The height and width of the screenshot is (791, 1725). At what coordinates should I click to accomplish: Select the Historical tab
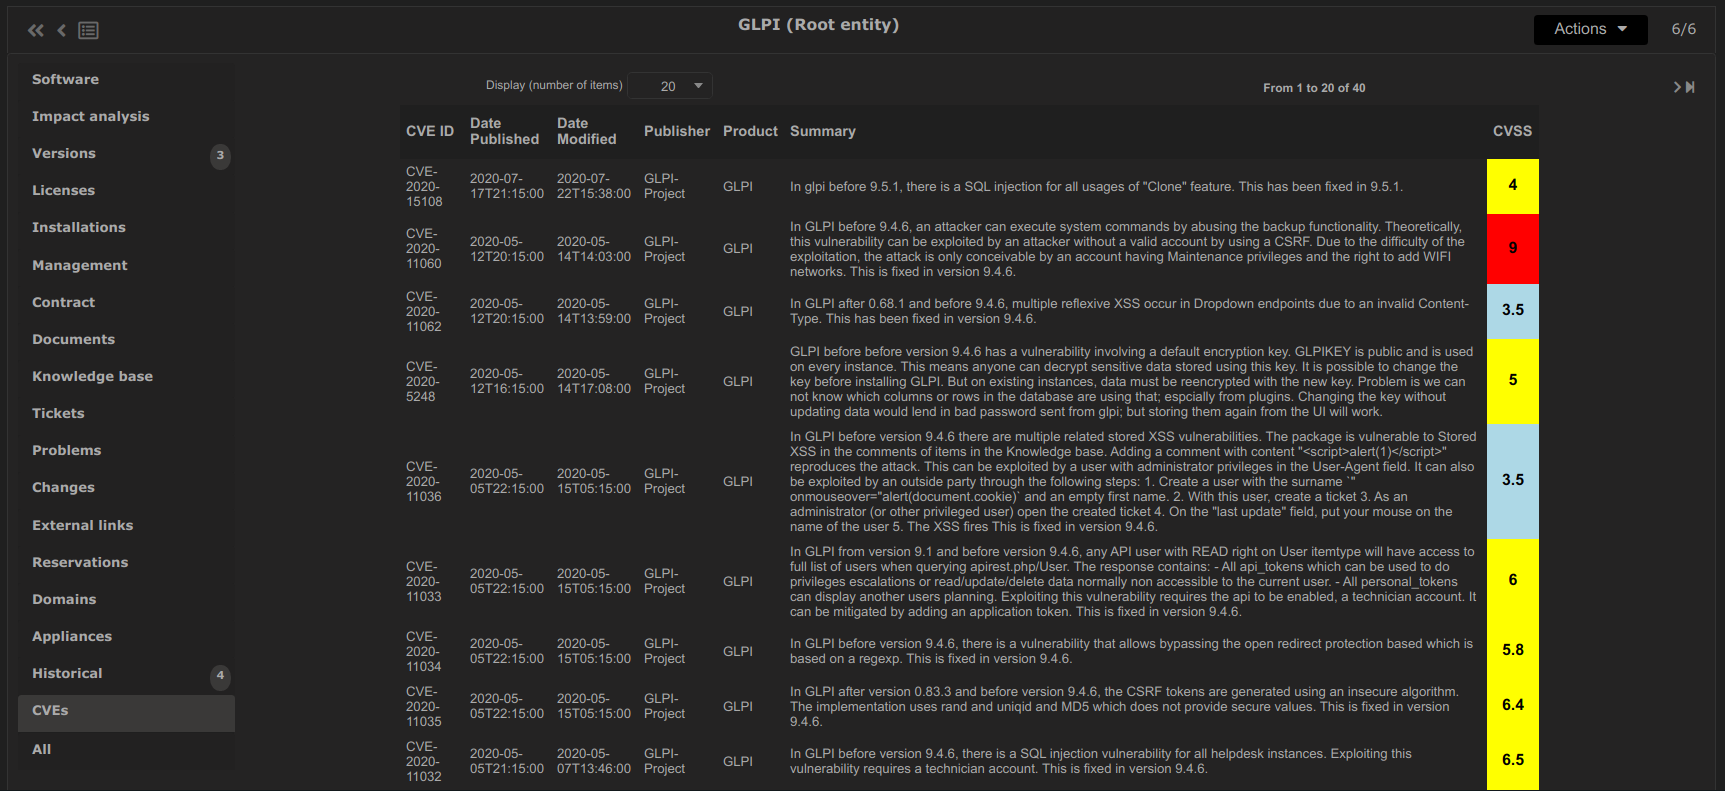tap(67, 673)
